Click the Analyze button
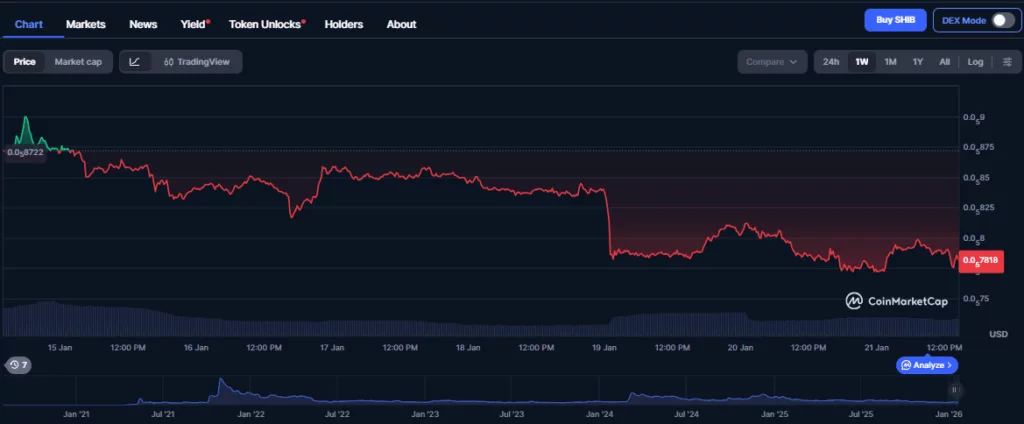Image resolution: width=1024 pixels, height=424 pixels. click(927, 365)
